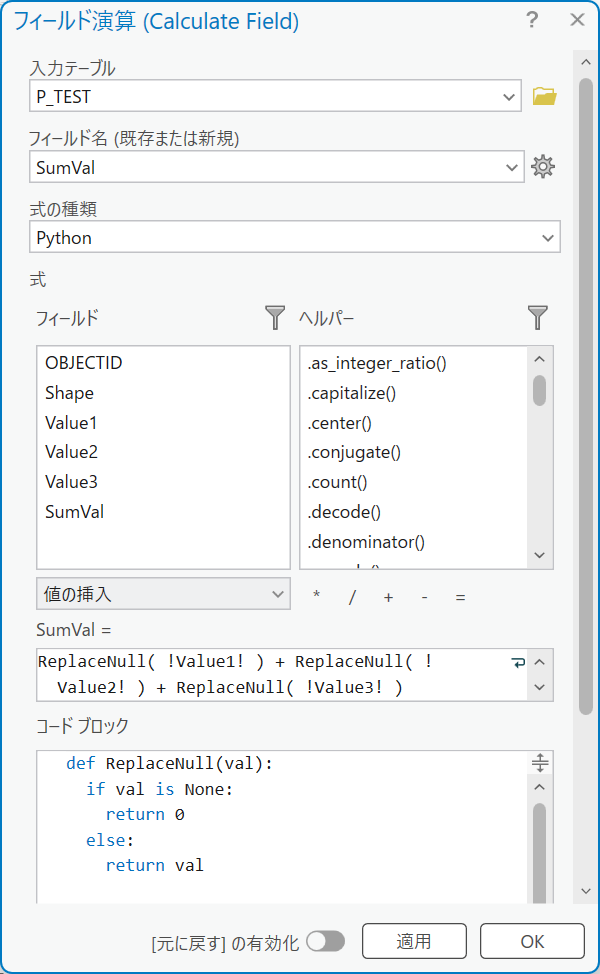Insert the multiply asterisk operator
This screenshot has width=600, height=974.
(x=317, y=597)
